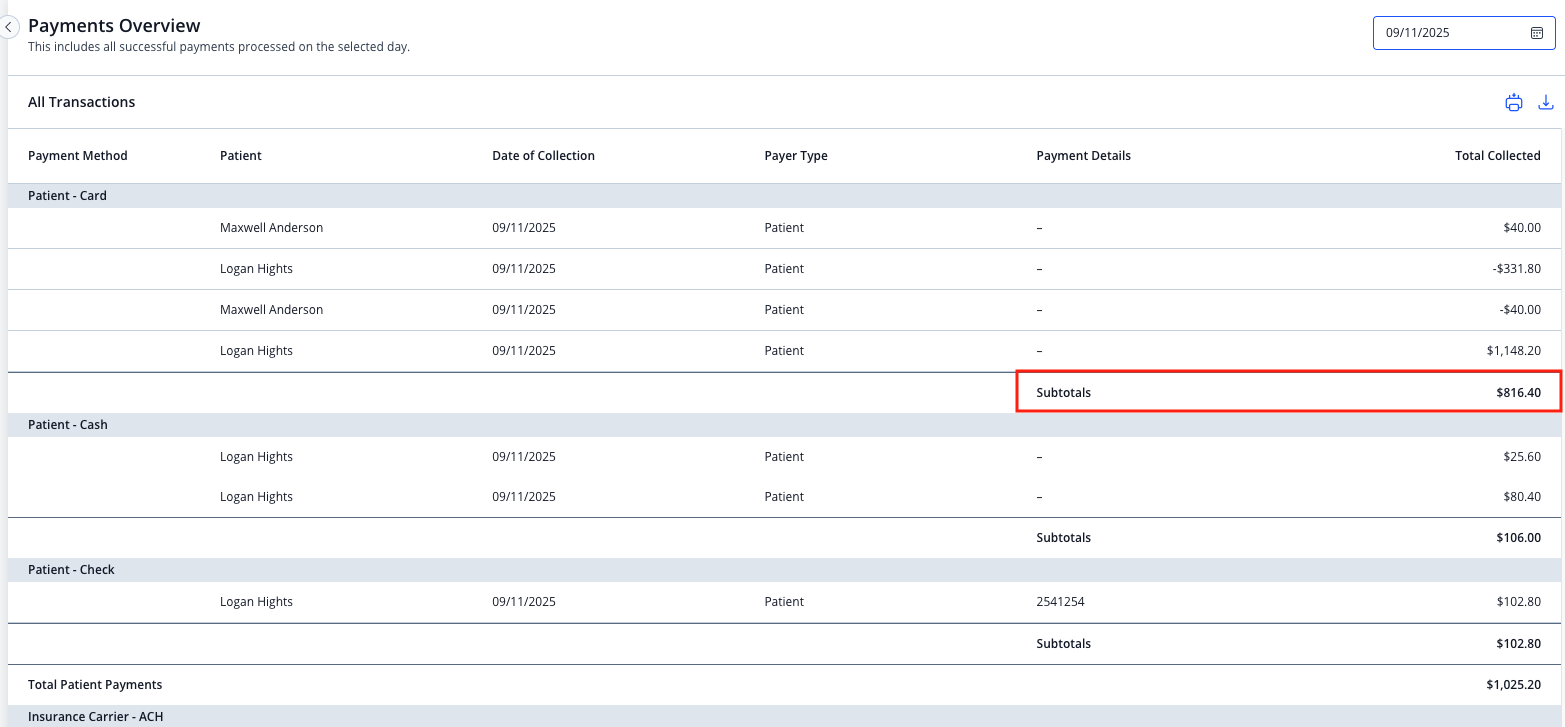
Task: Select the $102.80 check subtotal
Action: pyautogui.click(x=1519, y=644)
